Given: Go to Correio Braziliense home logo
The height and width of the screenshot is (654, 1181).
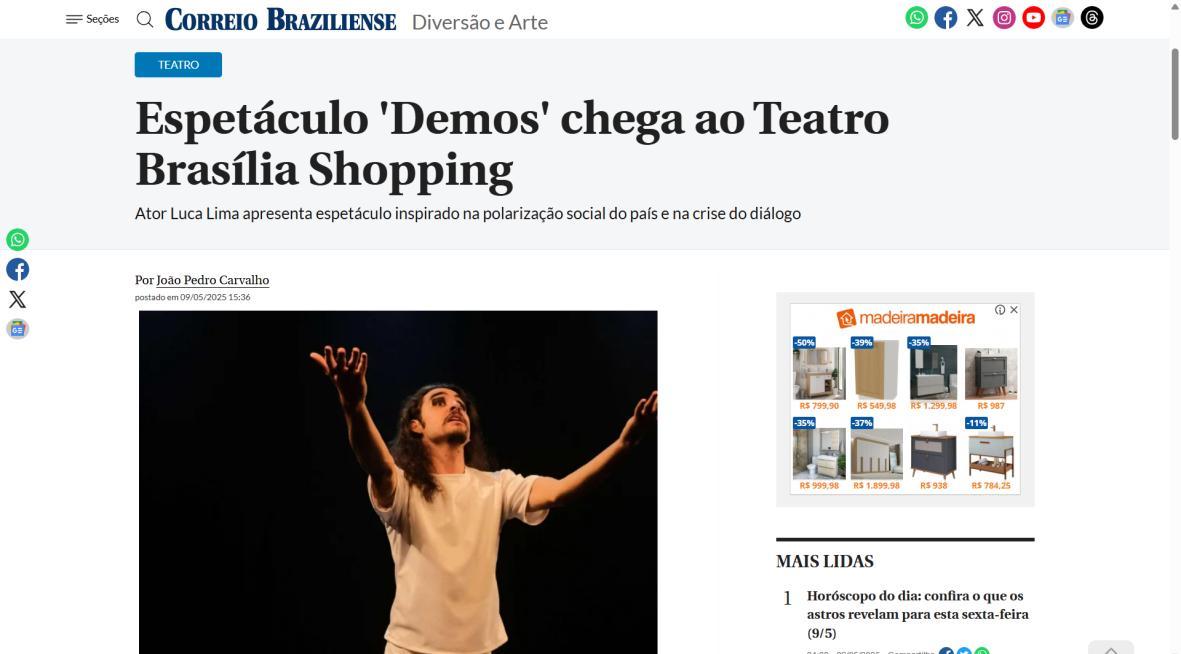Looking at the screenshot, I should click(280, 20).
